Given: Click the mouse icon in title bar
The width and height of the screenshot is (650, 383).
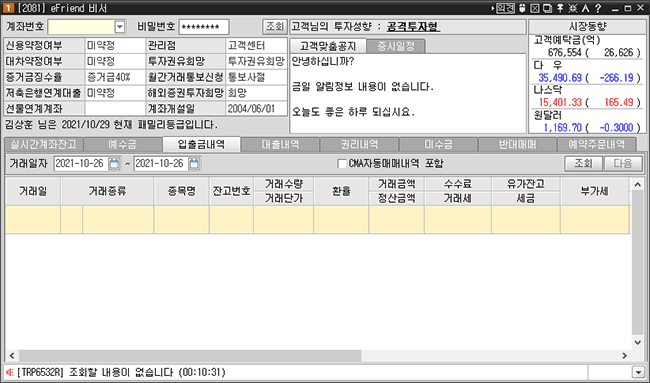Looking at the screenshot, I should (x=522, y=8).
